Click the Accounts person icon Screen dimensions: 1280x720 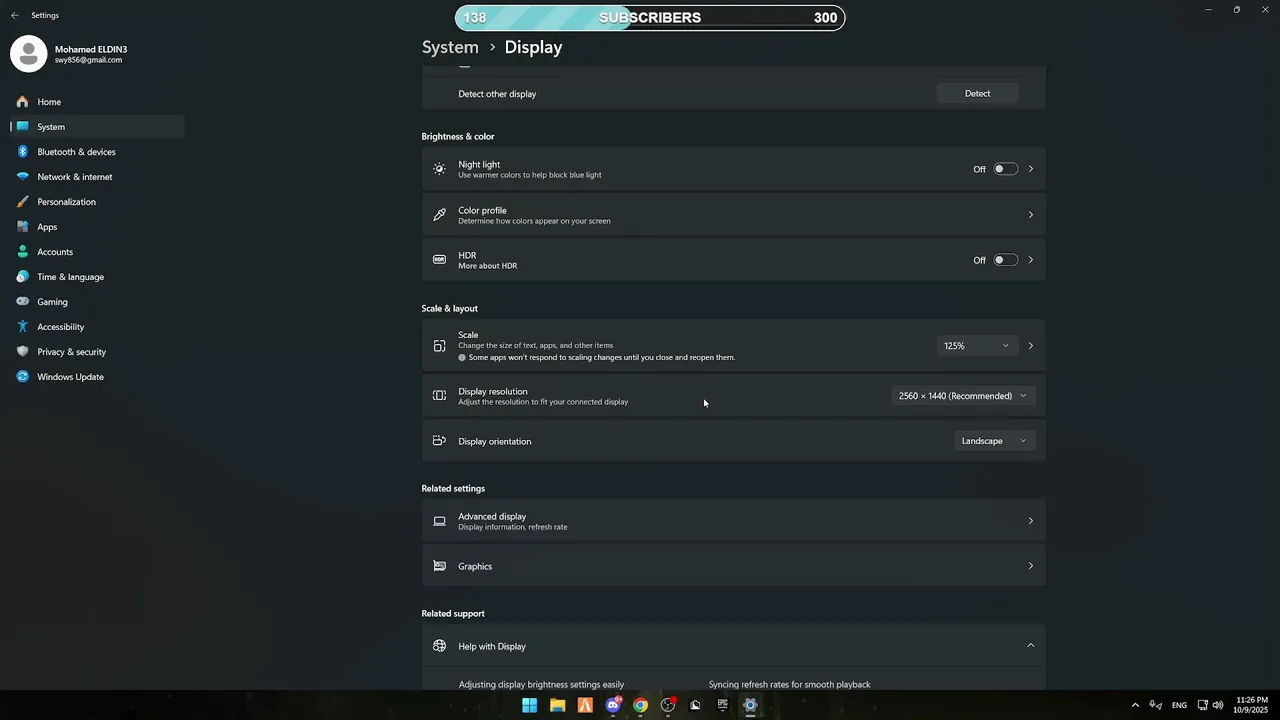[22, 252]
